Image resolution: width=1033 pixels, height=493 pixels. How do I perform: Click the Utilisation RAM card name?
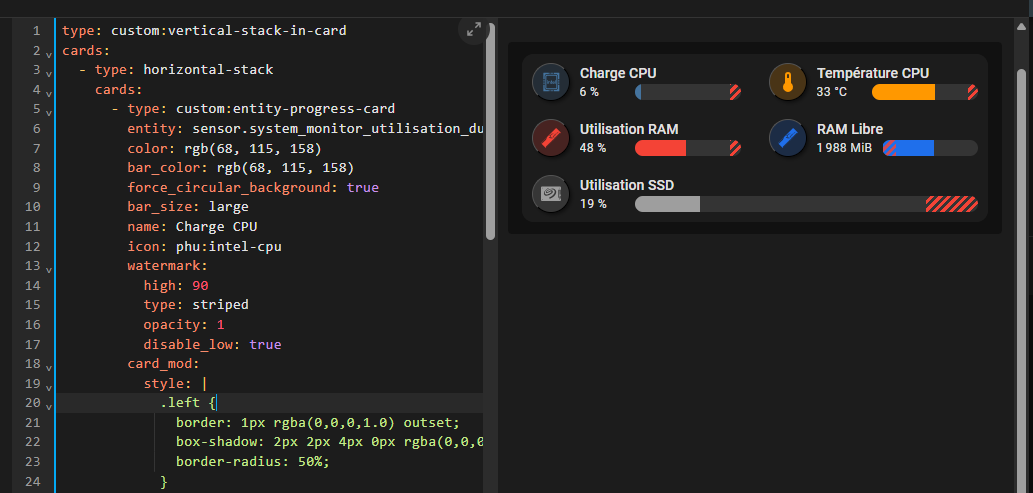click(629, 129)
